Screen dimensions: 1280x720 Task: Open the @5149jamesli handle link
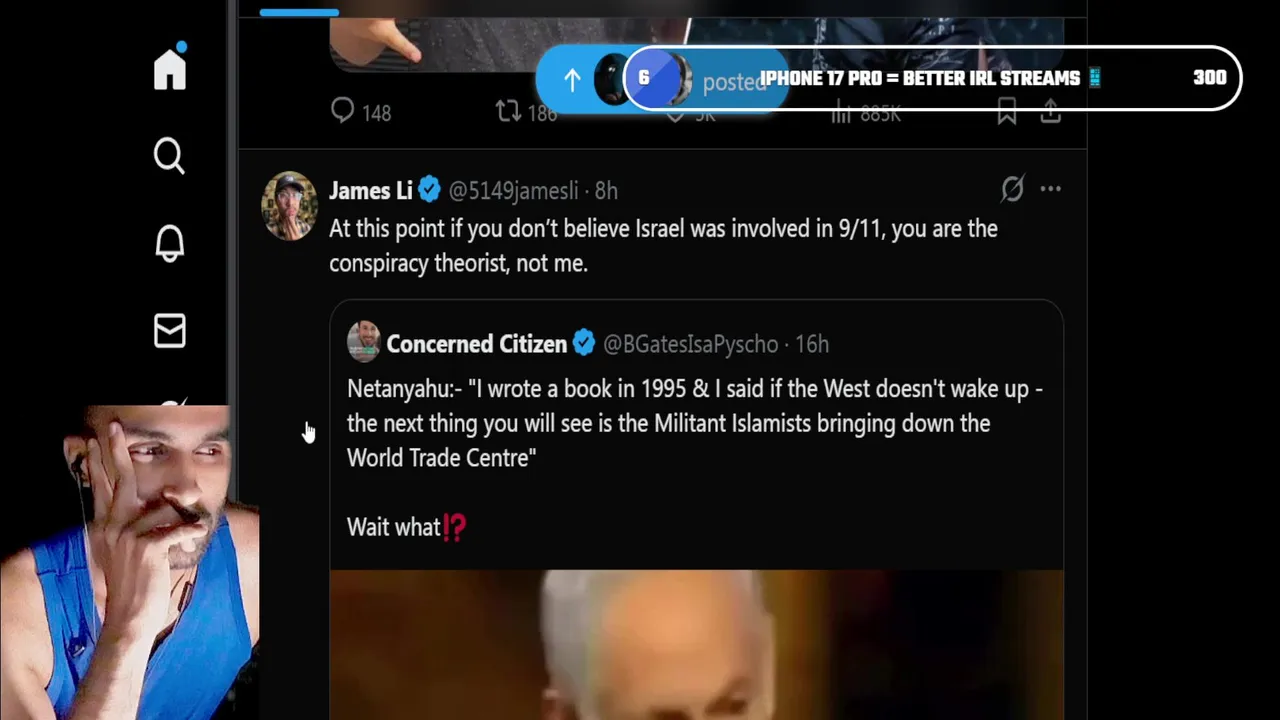pyautogui.click(x=513, y=190)
